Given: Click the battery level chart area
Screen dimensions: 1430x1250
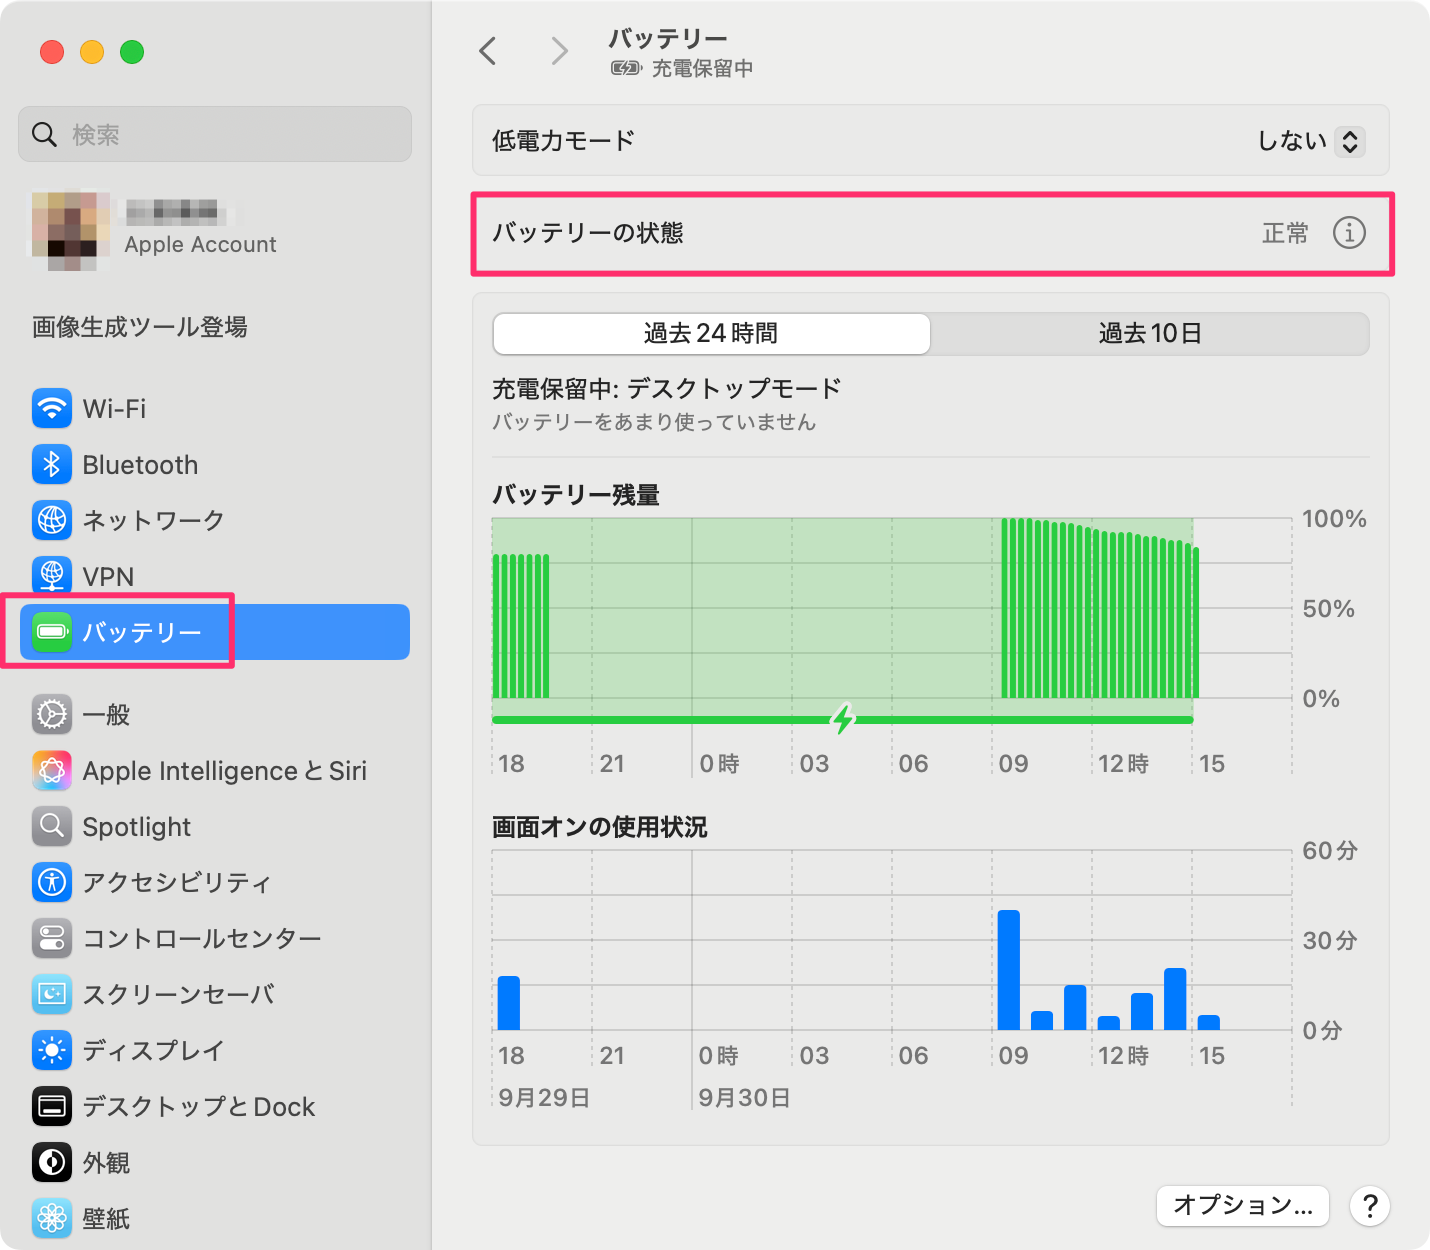Looking at the screenshot, I should point(890,610).
